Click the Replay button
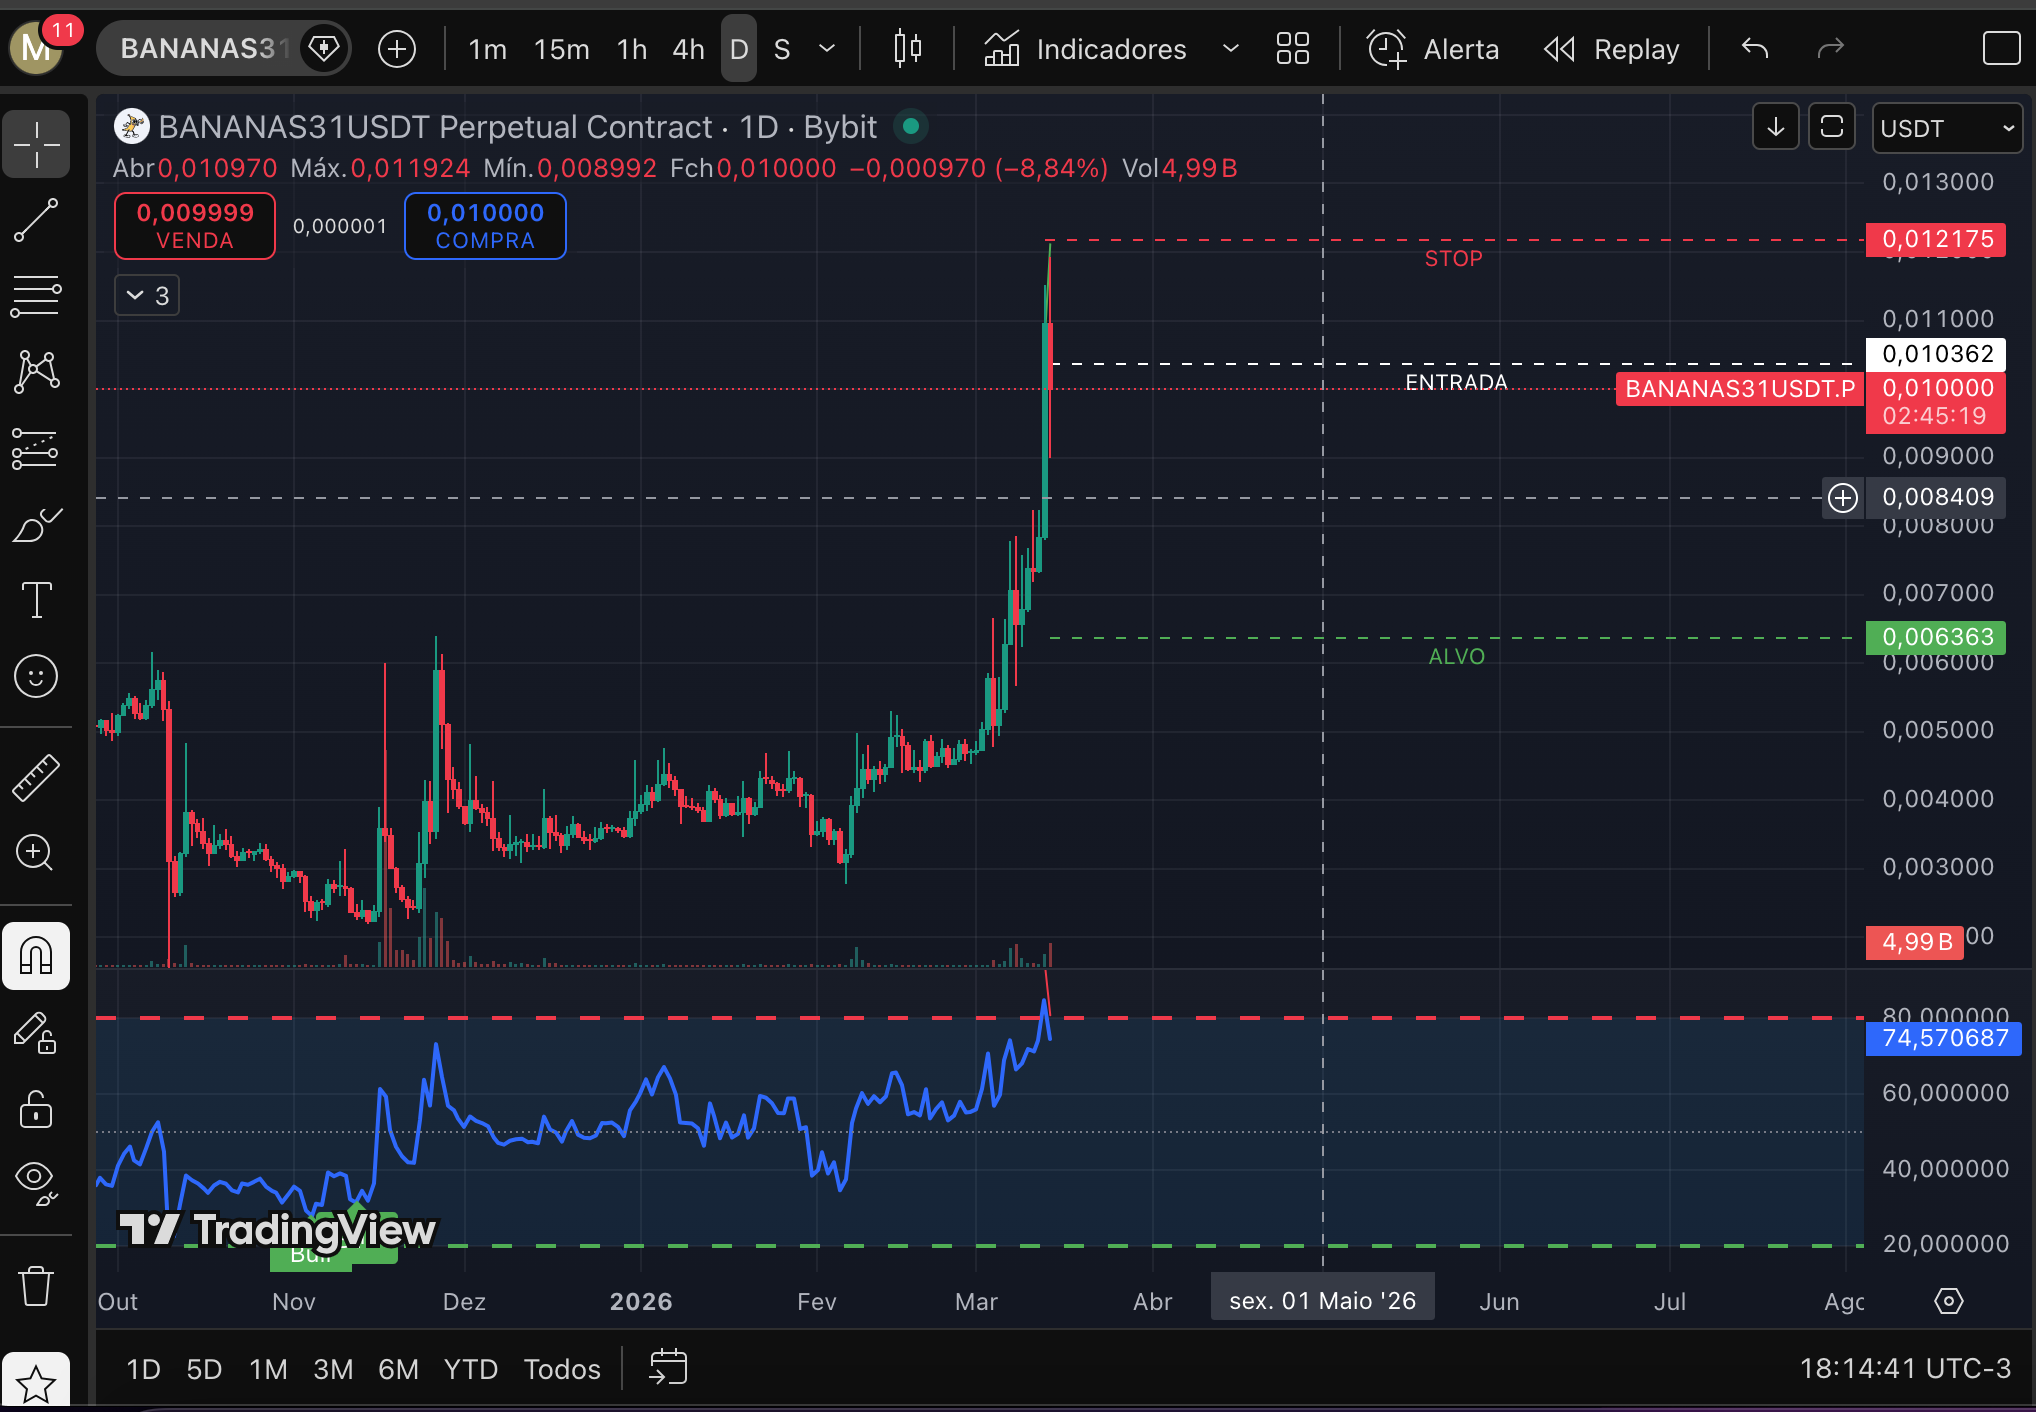 click(1612, 48)
